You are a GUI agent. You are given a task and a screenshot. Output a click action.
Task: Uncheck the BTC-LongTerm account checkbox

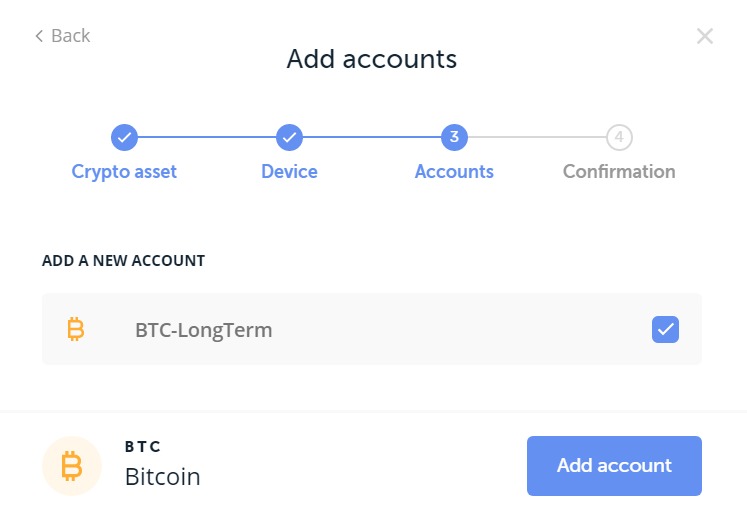665,329
